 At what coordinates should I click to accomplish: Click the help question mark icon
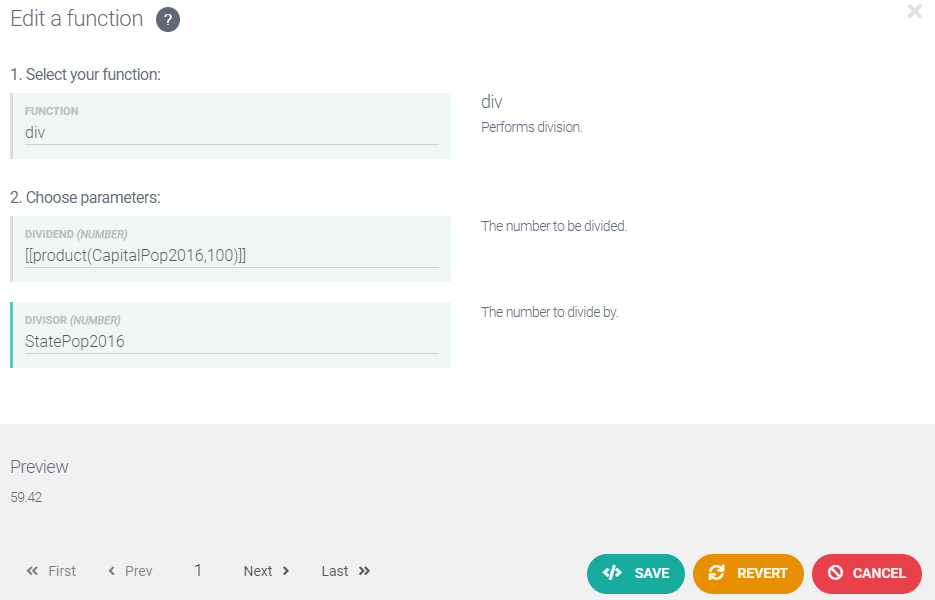click(168, 20)
